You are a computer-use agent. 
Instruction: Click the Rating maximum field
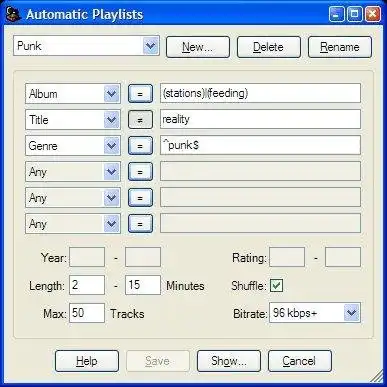[x=343, y=257]
